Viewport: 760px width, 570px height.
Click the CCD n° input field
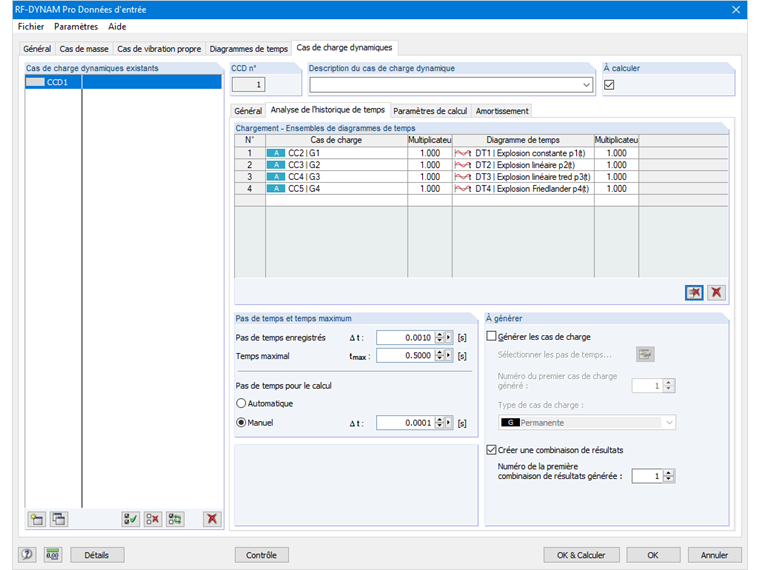249,85
